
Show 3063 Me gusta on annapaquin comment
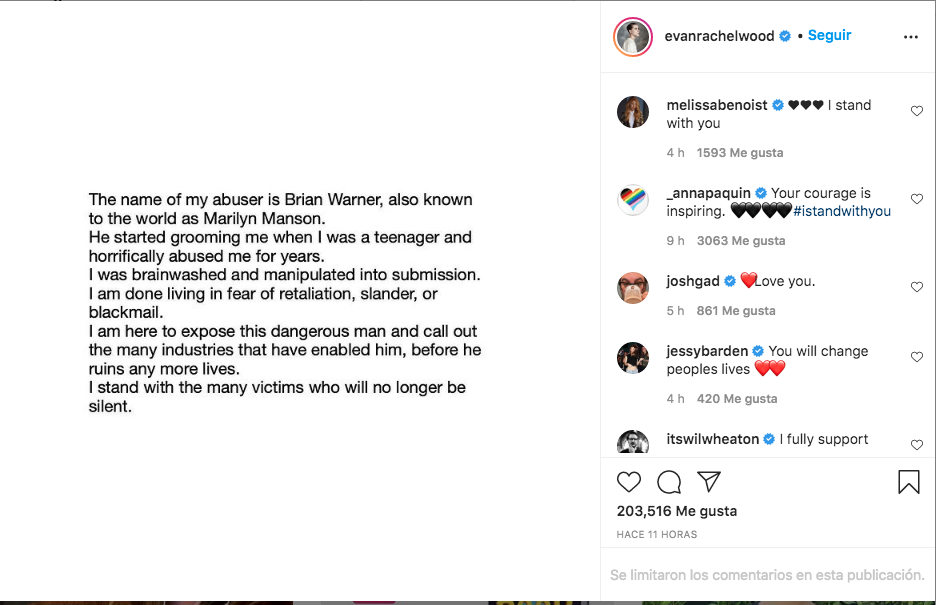click(740, 241)
